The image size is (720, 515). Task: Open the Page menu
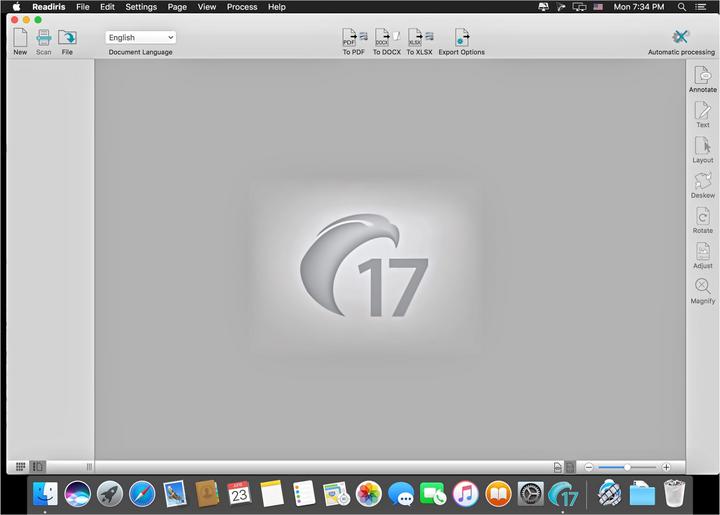pyautogui.click(x=177, y=7)
